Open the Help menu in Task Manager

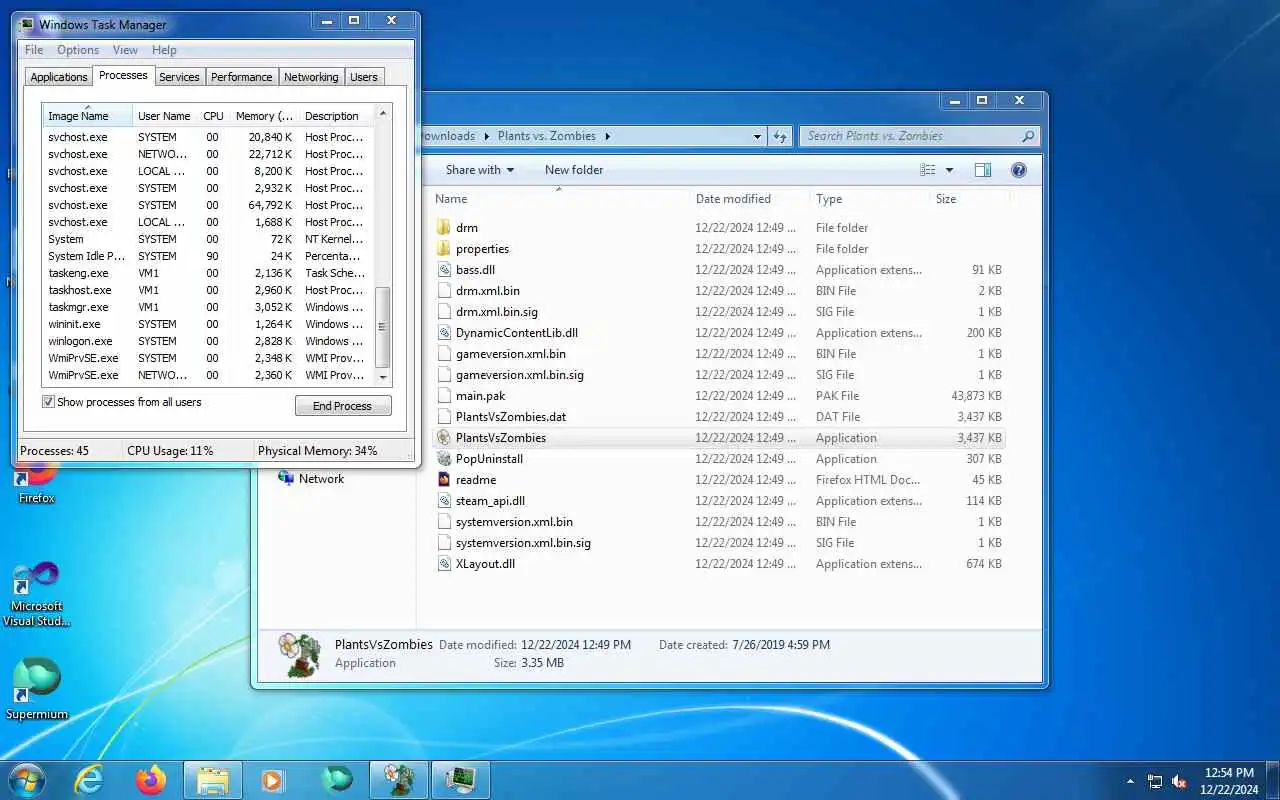tap(164, 50)
